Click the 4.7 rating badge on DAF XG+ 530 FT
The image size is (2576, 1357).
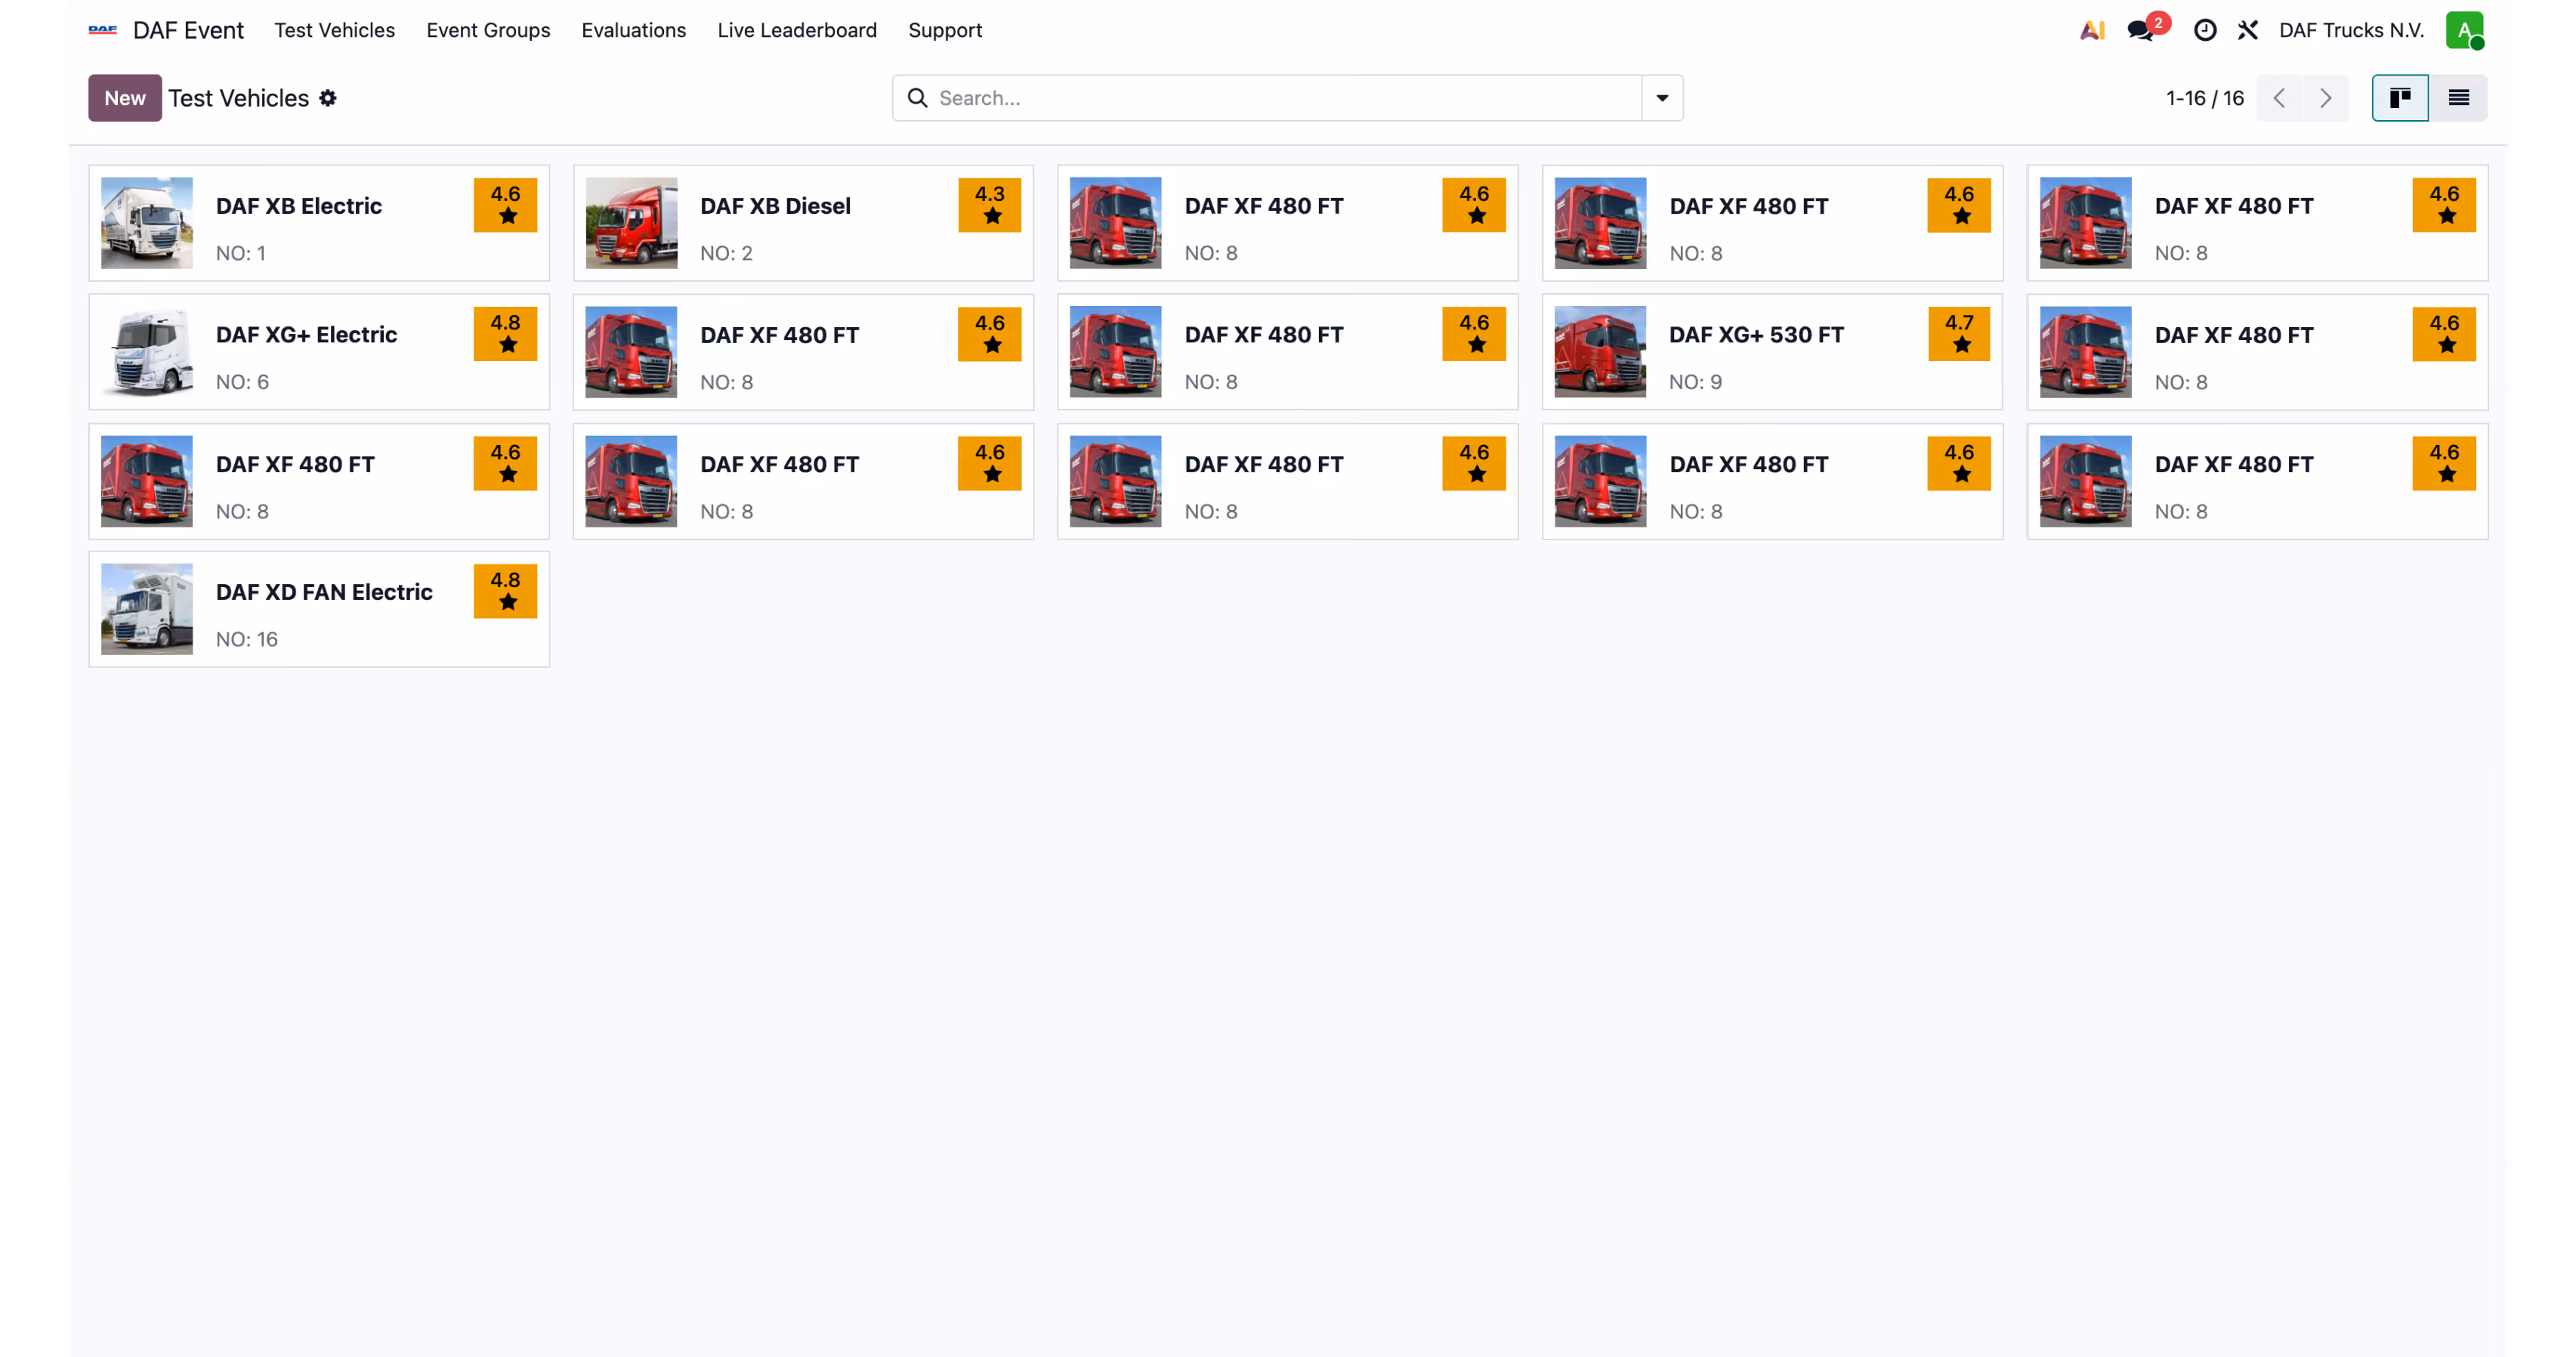click(1959, 334)
